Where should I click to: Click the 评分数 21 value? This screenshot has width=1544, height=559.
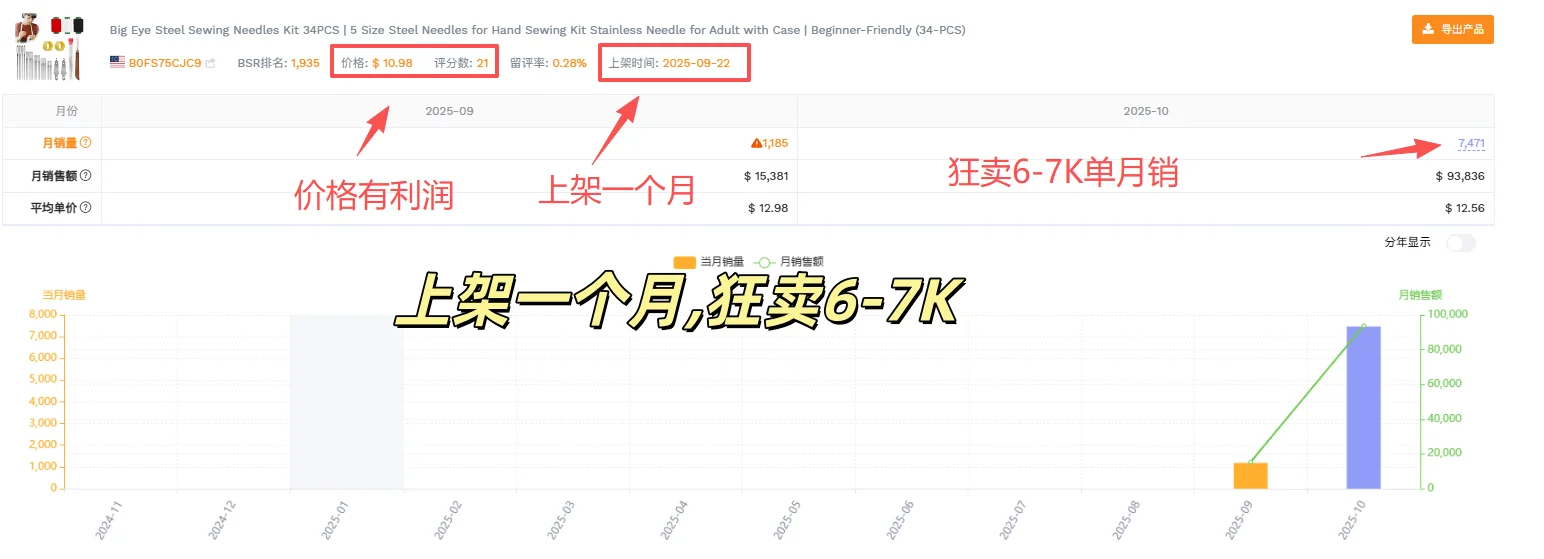coord(482,63)
